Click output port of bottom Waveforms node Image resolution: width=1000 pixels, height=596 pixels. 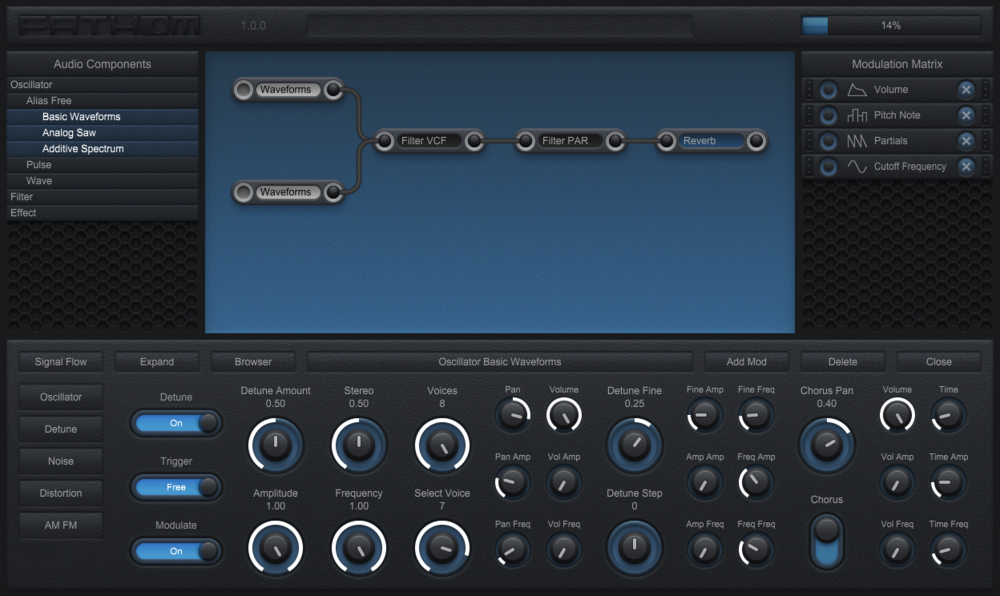[333, 192]
